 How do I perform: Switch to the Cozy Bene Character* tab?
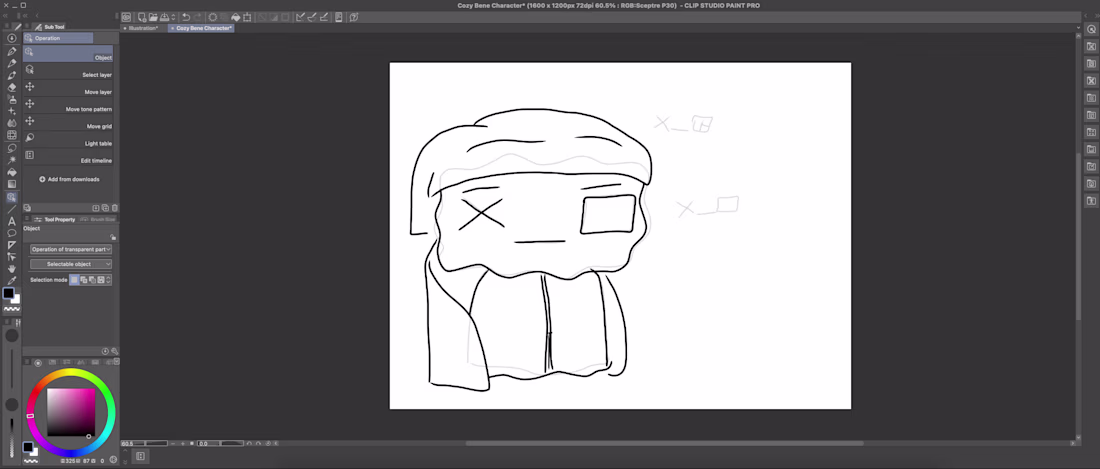tap(201, 28)
